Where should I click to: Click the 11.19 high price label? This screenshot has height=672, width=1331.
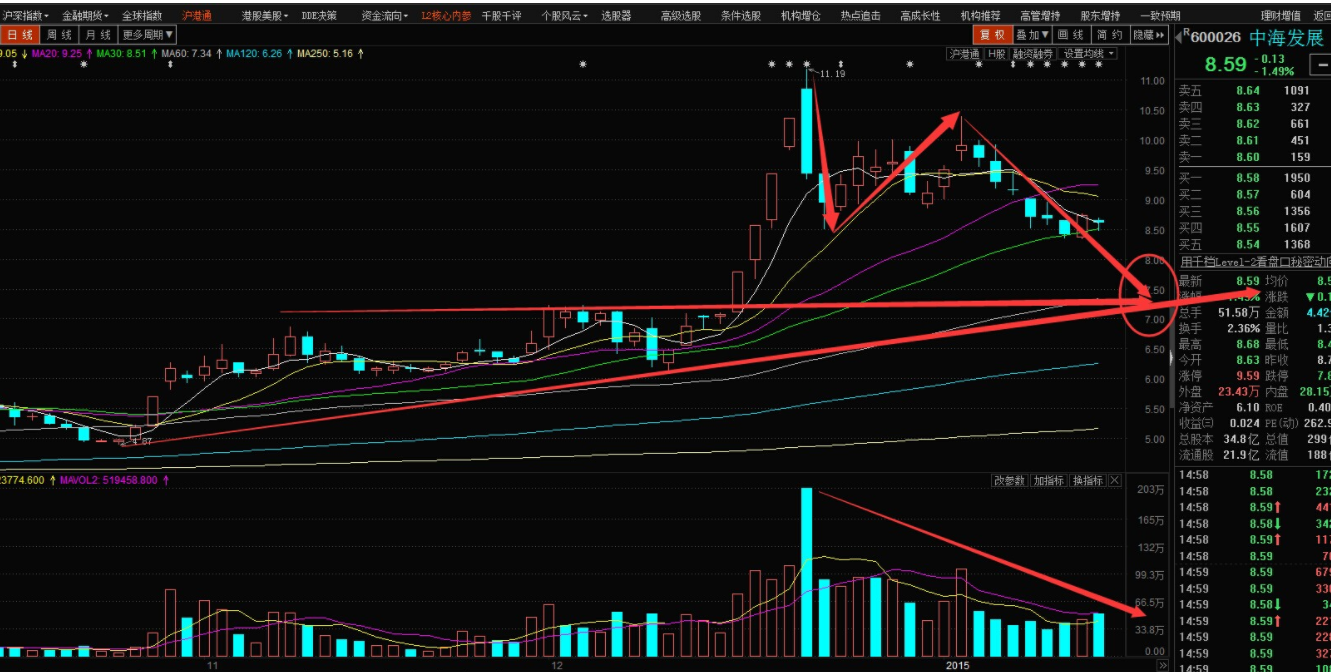click(x=833, y=74)
